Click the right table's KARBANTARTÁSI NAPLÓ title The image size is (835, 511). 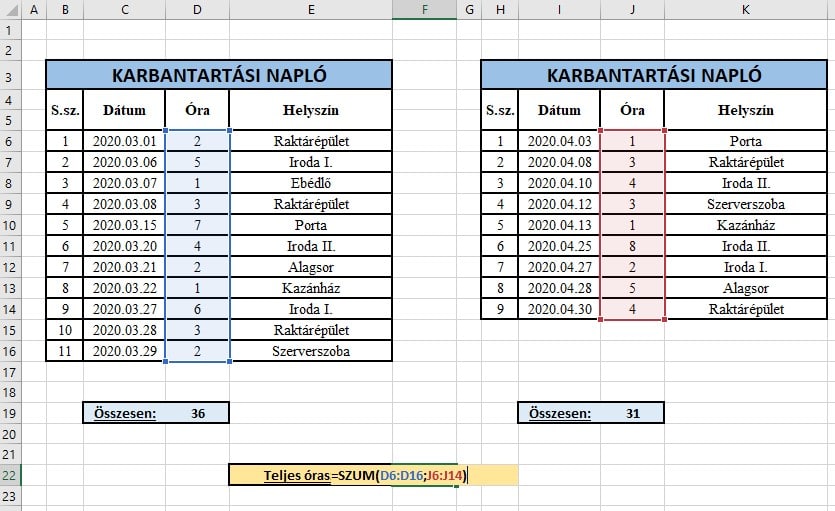click(654, 75)
